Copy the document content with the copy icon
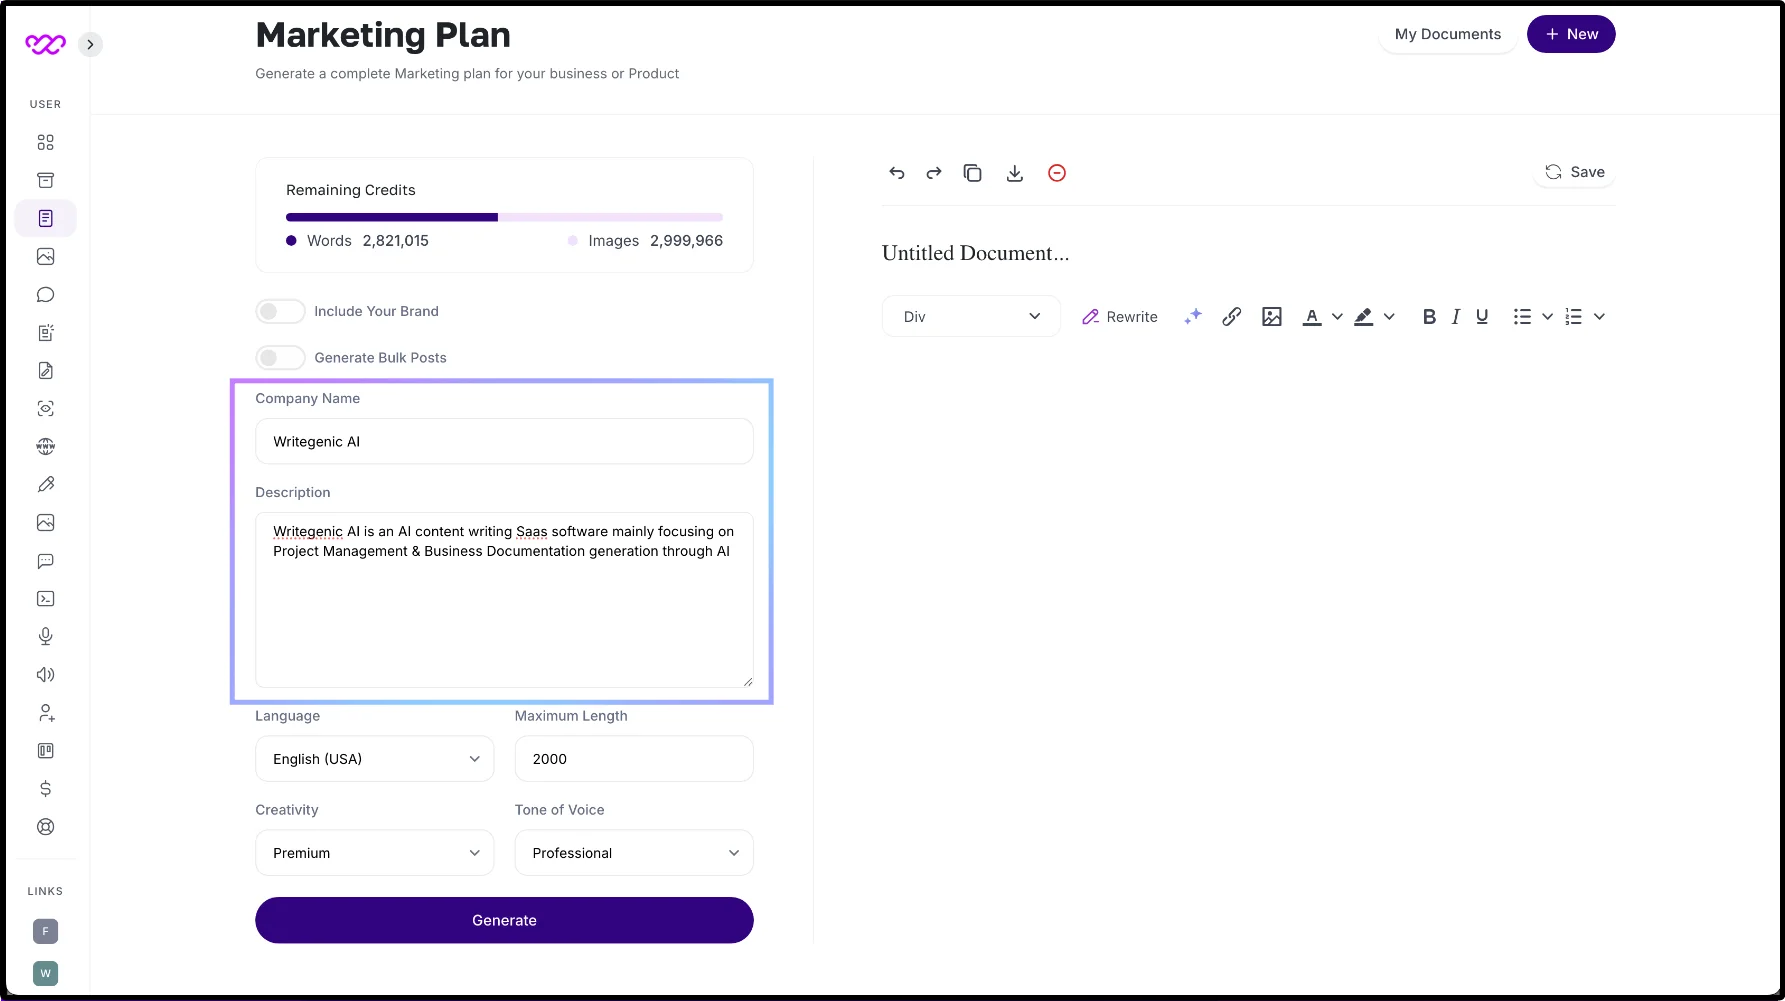1785x1001 pixels. 972,173
